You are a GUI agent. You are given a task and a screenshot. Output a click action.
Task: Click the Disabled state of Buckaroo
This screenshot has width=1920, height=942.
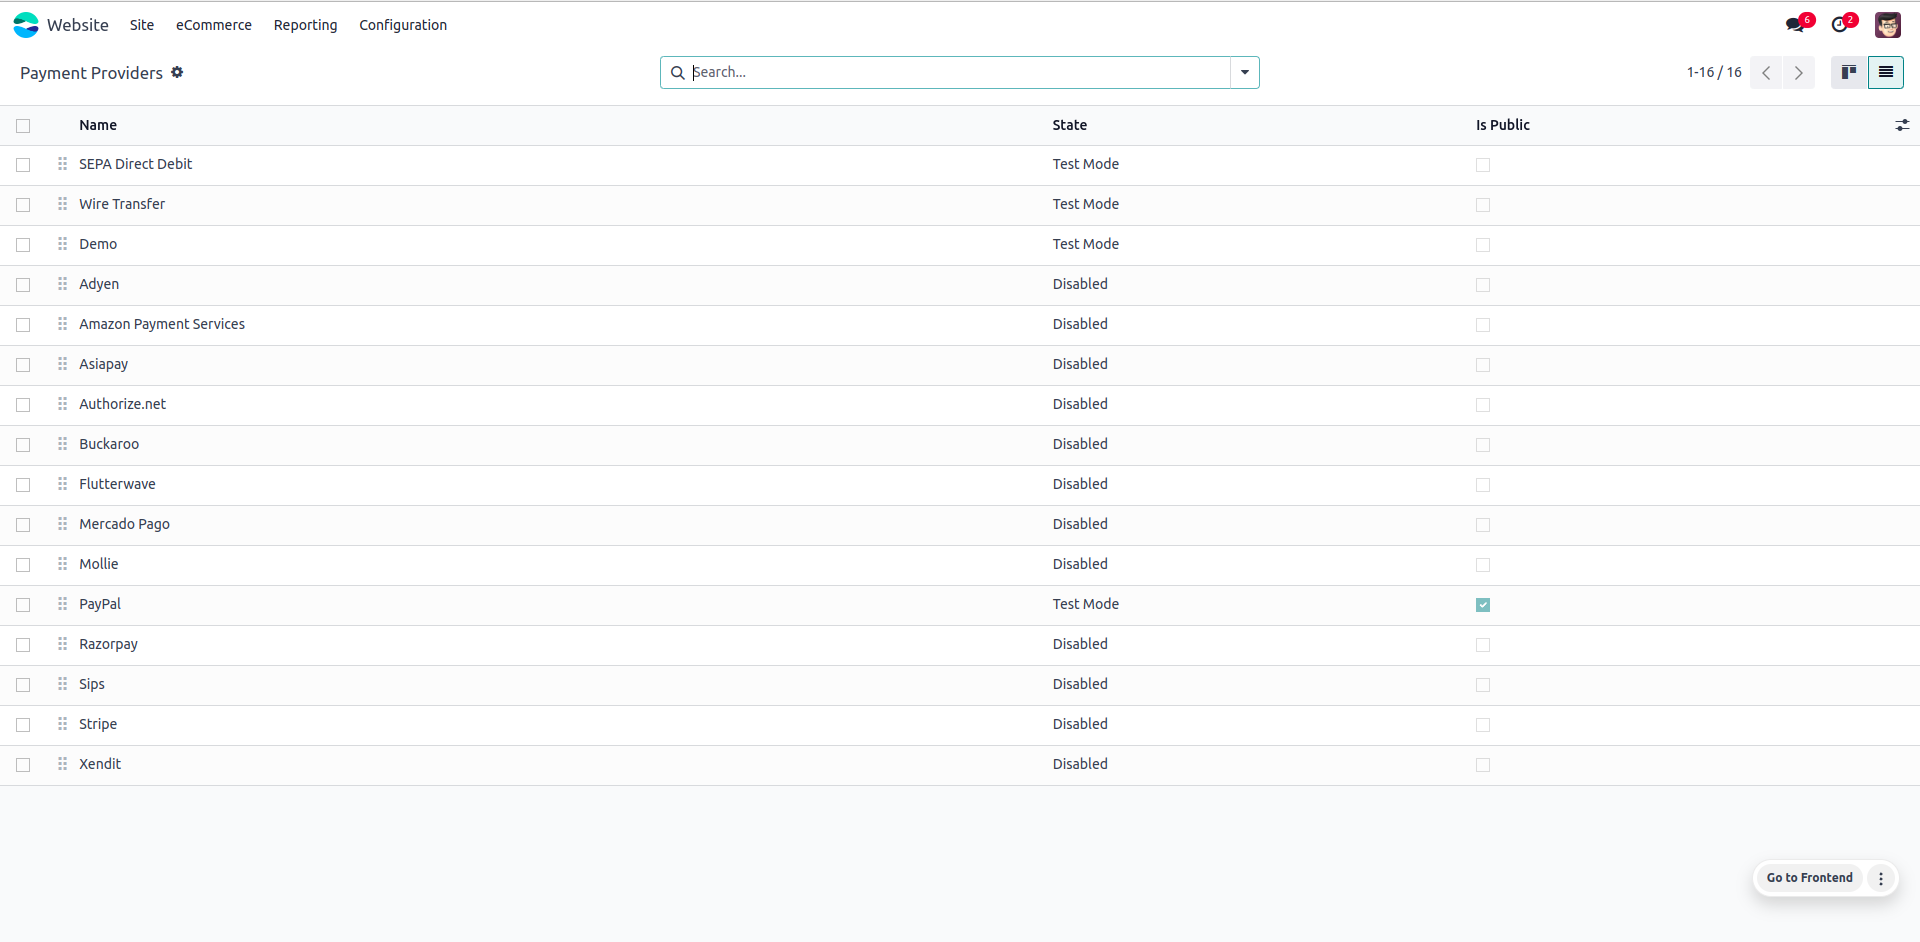pyautogui.click(x=1080, y=444)
